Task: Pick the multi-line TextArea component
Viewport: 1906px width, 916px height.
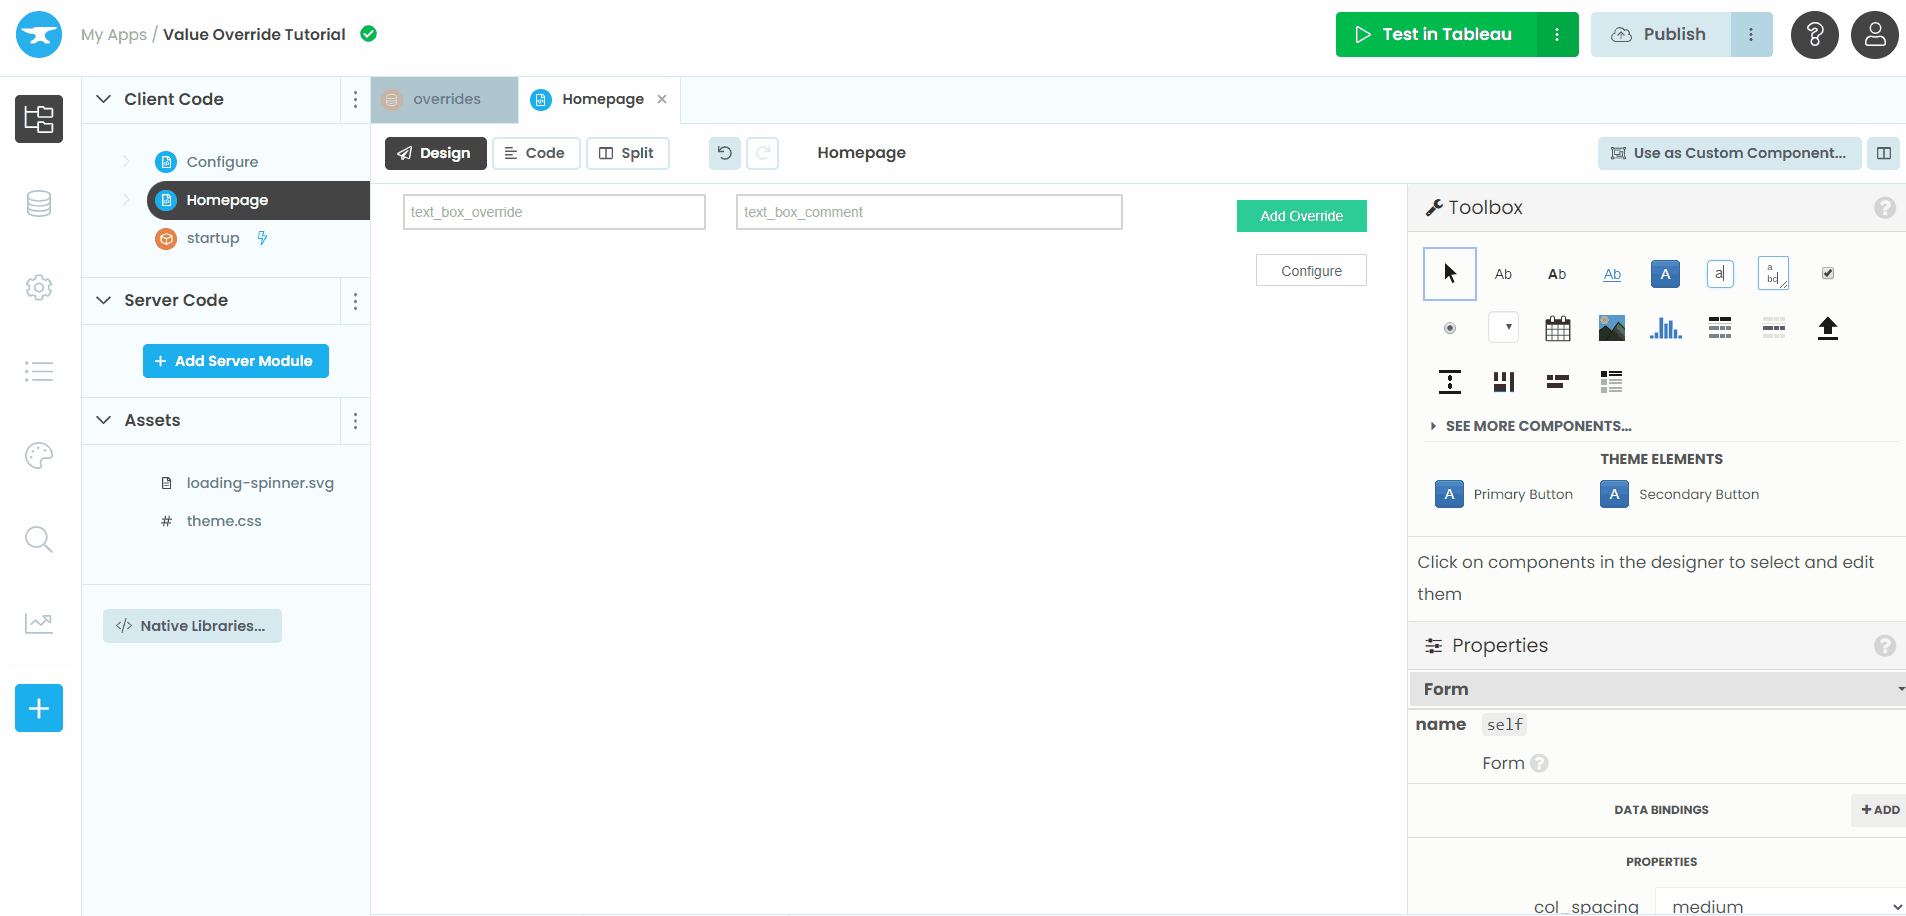Action: [x=1773, y=273]
